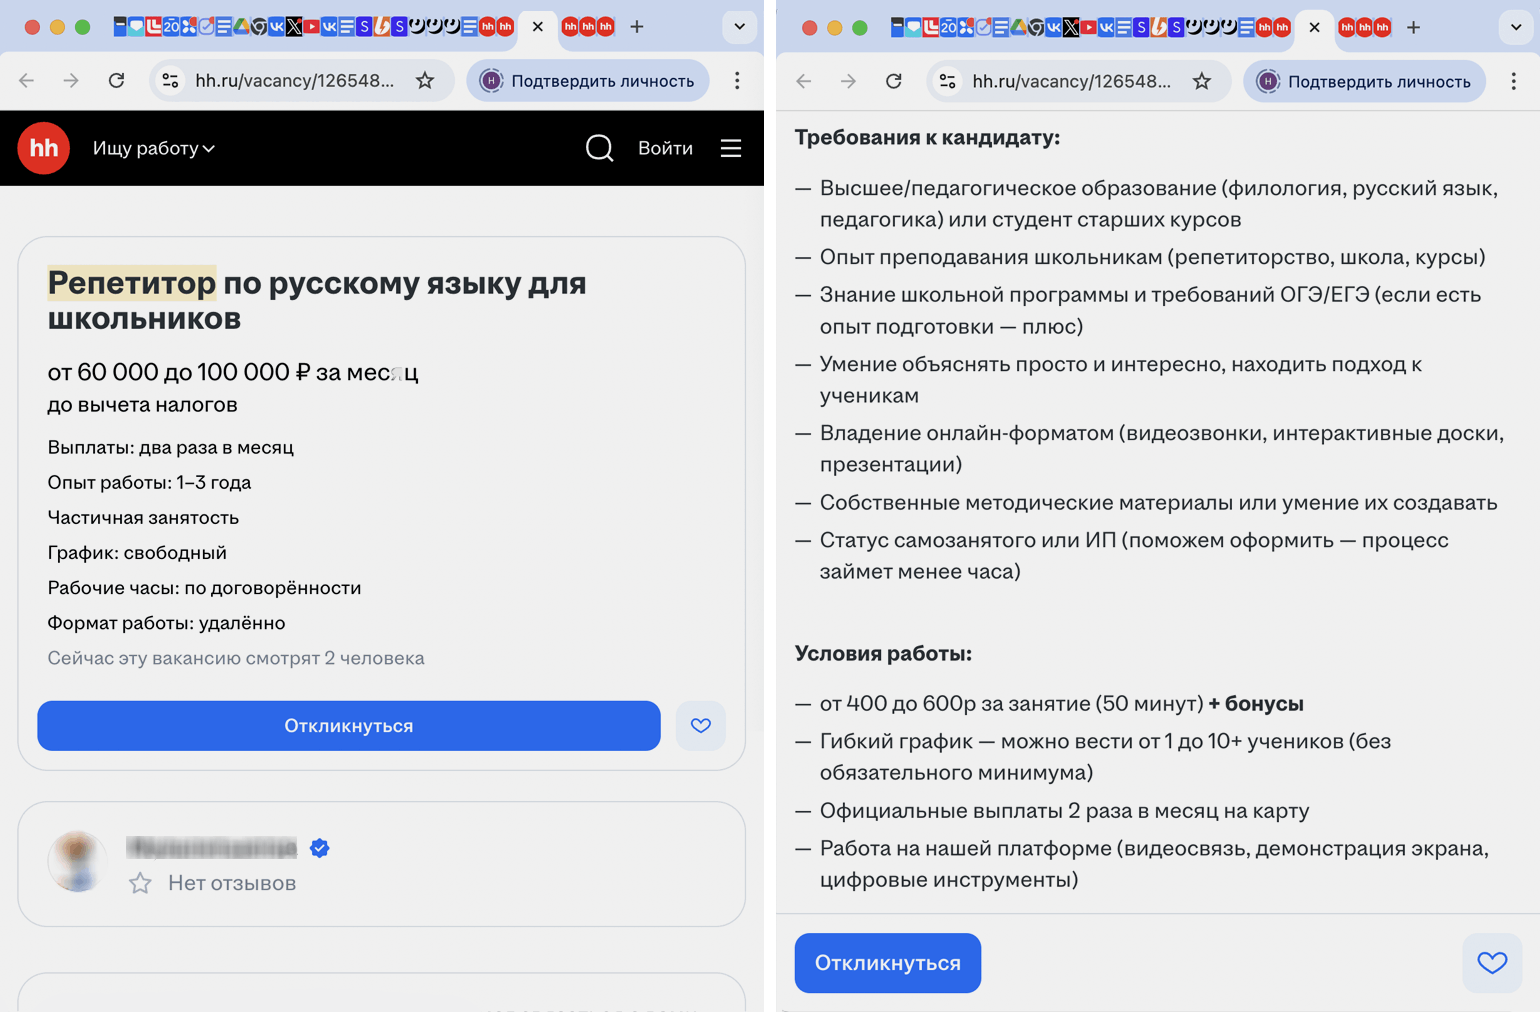Click the wide blue "Откликнуться" button
1540x1012 pixels.
(x=348, y=726)
